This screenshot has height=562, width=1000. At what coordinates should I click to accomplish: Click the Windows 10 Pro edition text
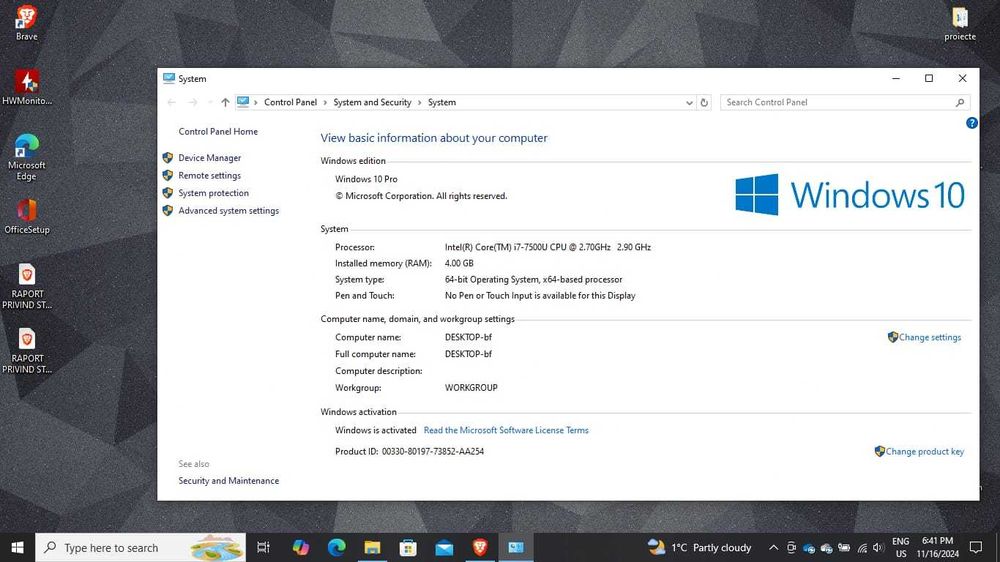pyautogui.click(x=366, y=179)
